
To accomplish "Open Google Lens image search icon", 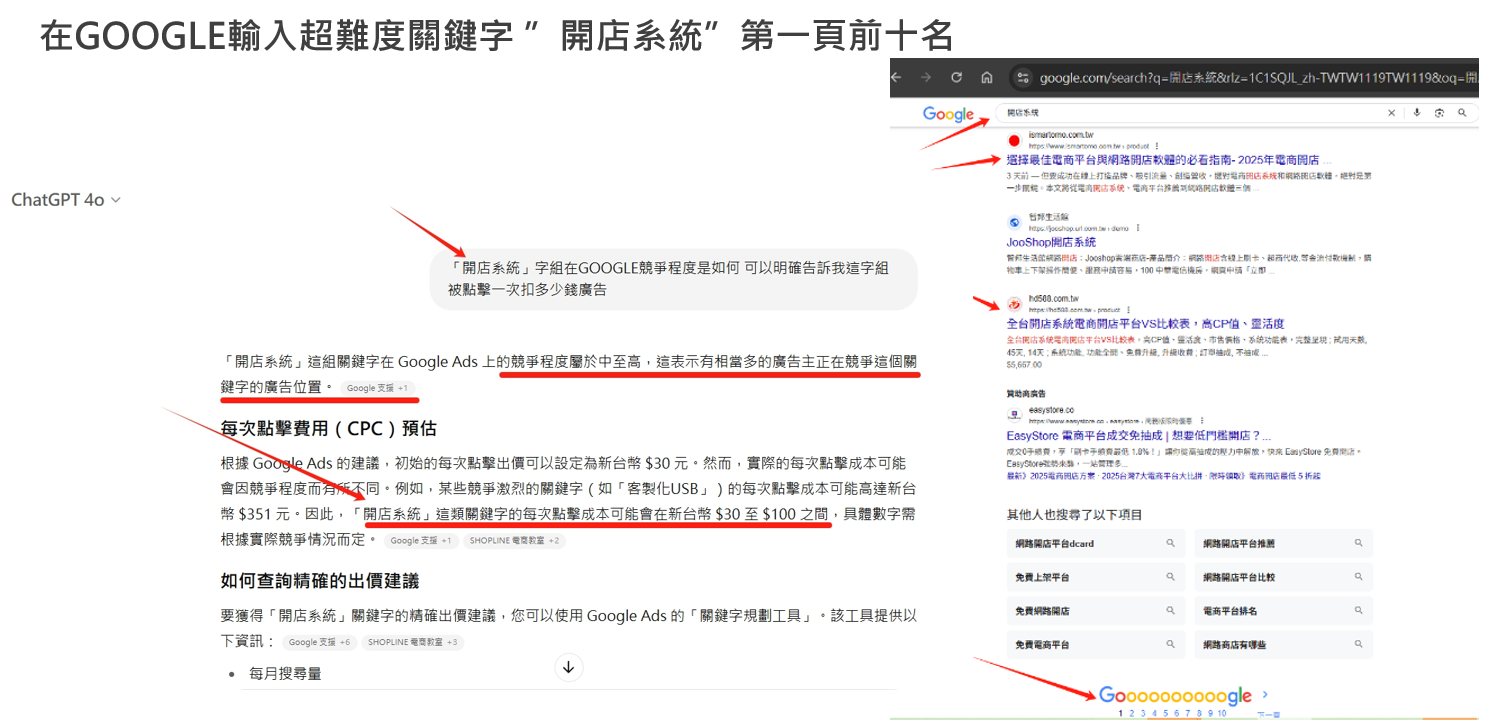I will tap(1439, 113).
